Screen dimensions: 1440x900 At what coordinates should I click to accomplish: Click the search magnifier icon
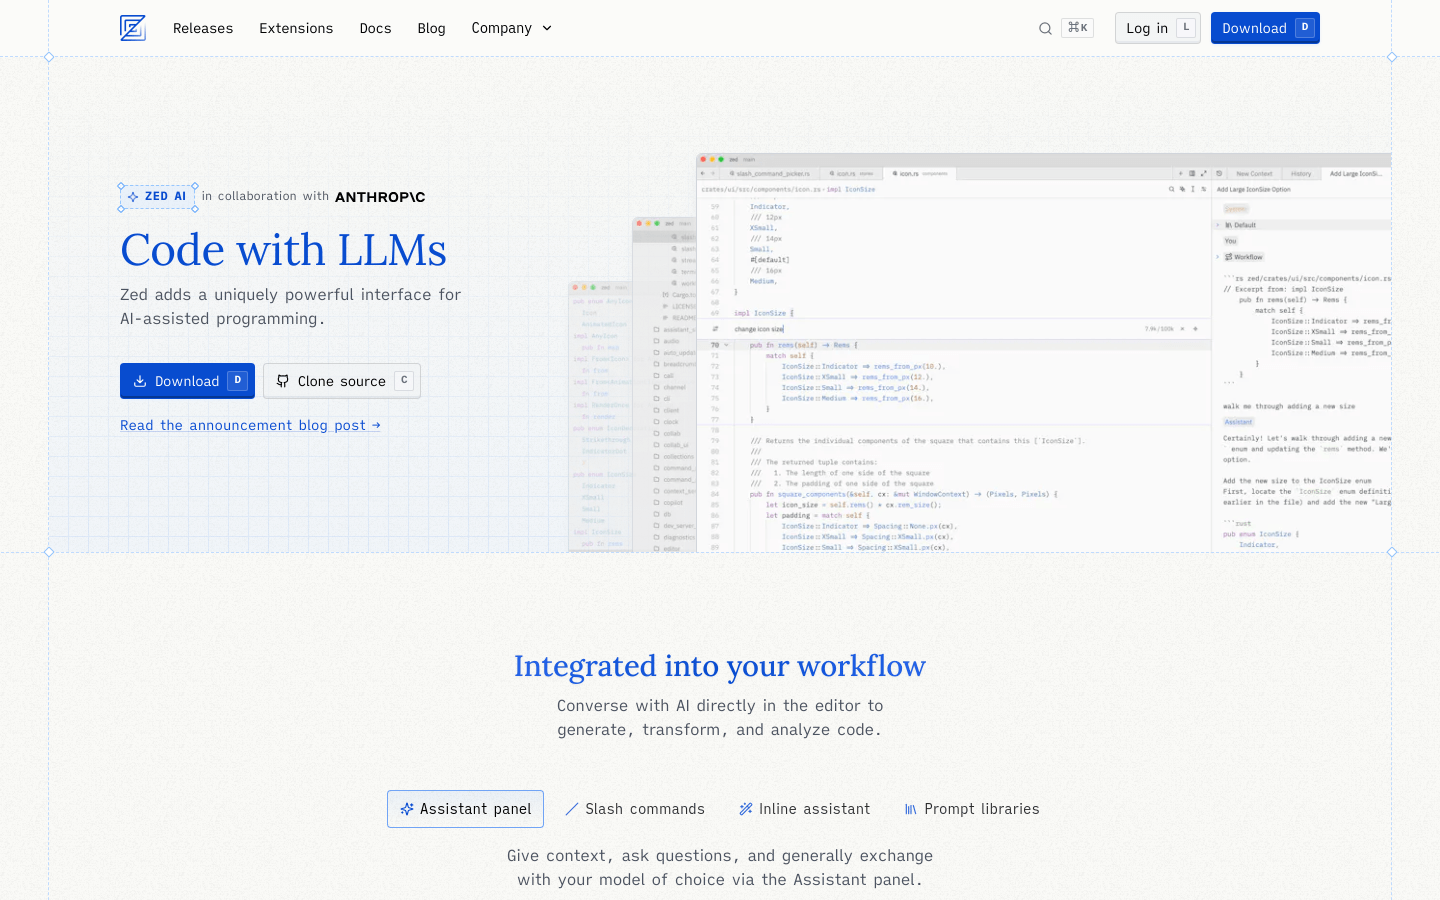(x=1045, y=28)
